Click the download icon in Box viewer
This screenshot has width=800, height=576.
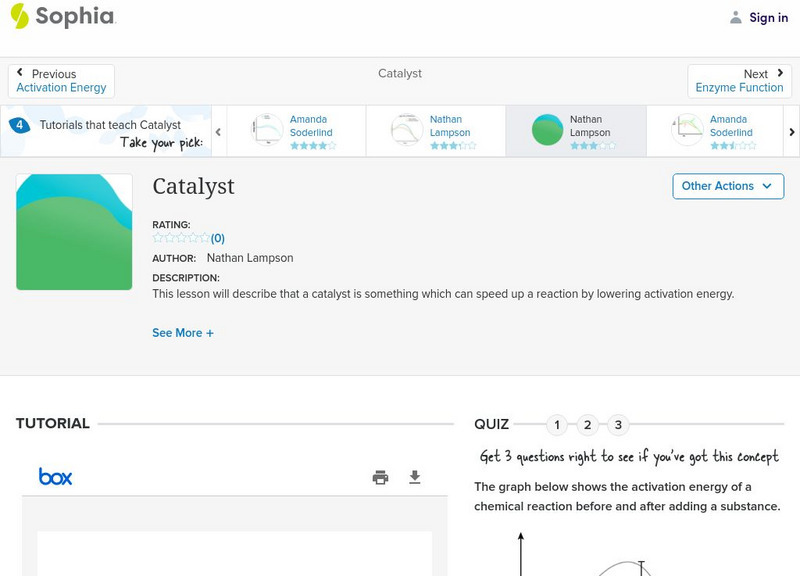pyautogui.click(x=415, y=477)
